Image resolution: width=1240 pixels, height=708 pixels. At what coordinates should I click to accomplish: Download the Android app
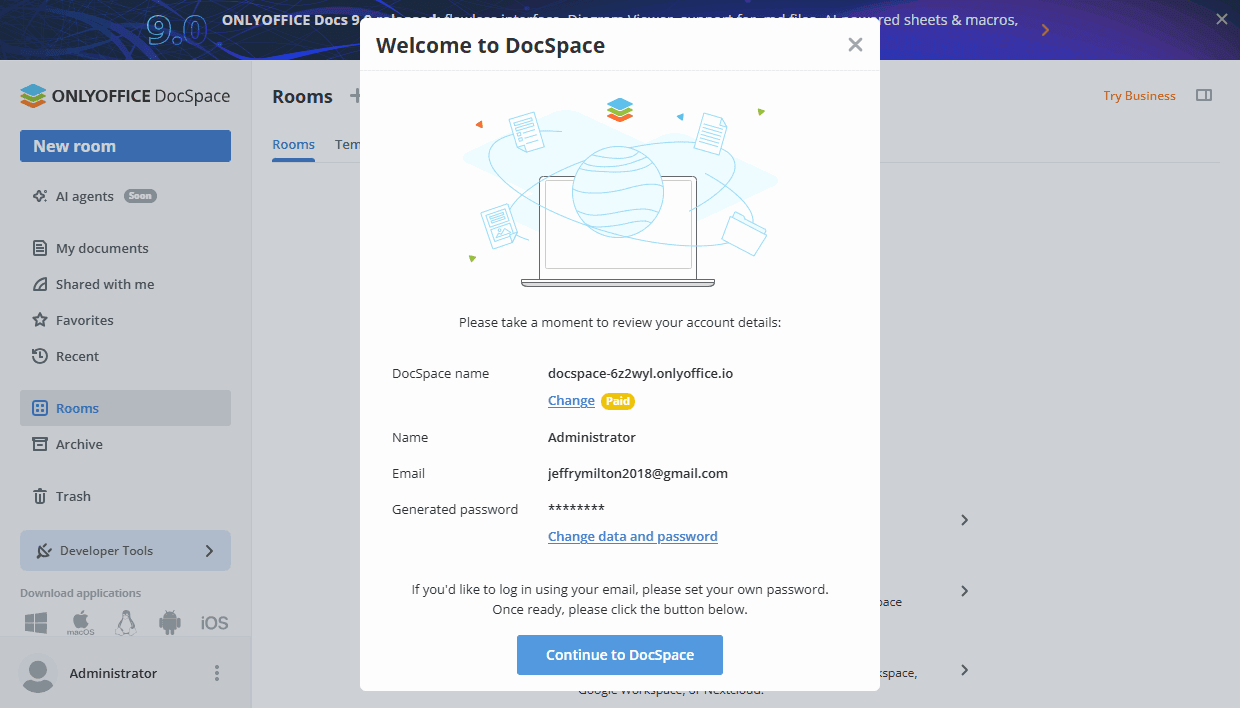pyautogui.click(x=169, y=622)
